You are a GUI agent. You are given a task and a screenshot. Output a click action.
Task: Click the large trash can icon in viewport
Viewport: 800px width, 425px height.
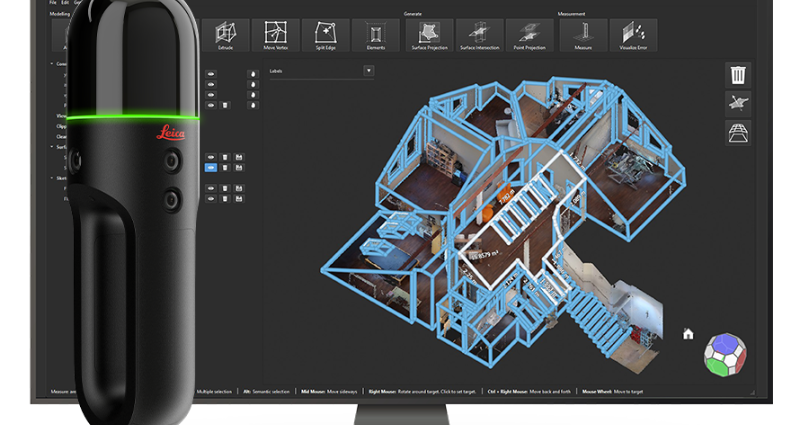738,74
